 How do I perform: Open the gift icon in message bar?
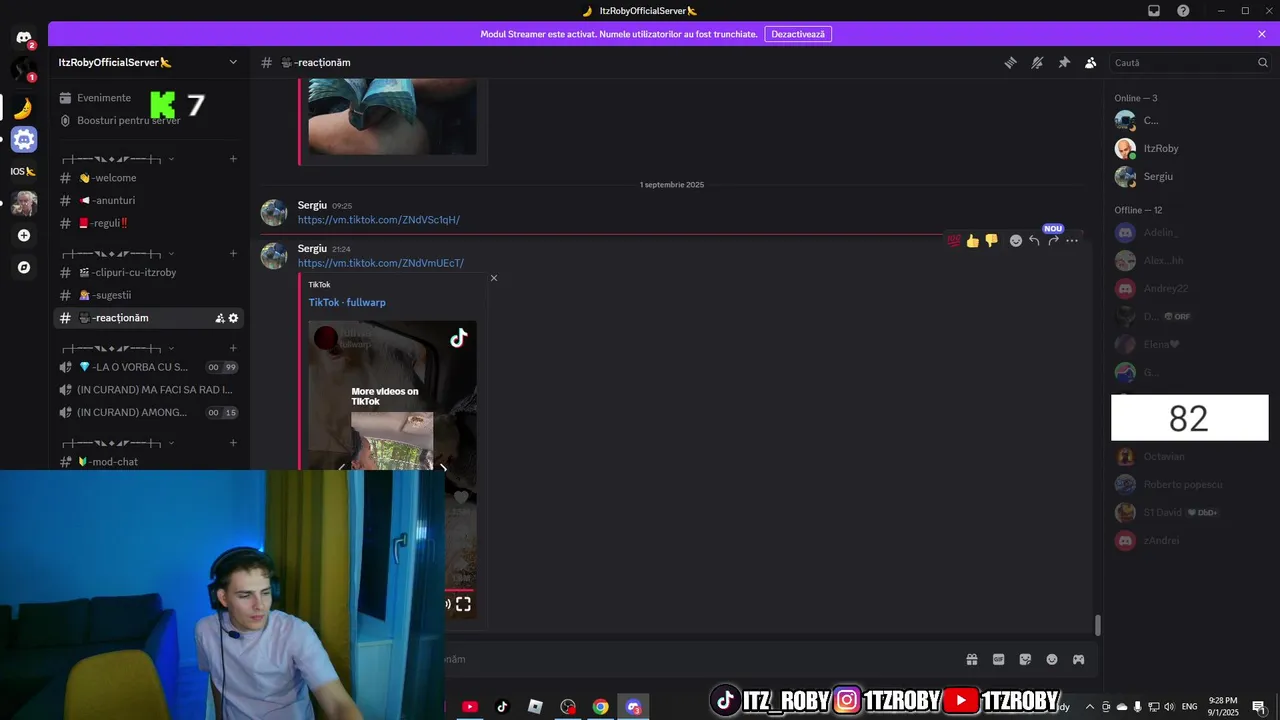(x=971, y=659)
